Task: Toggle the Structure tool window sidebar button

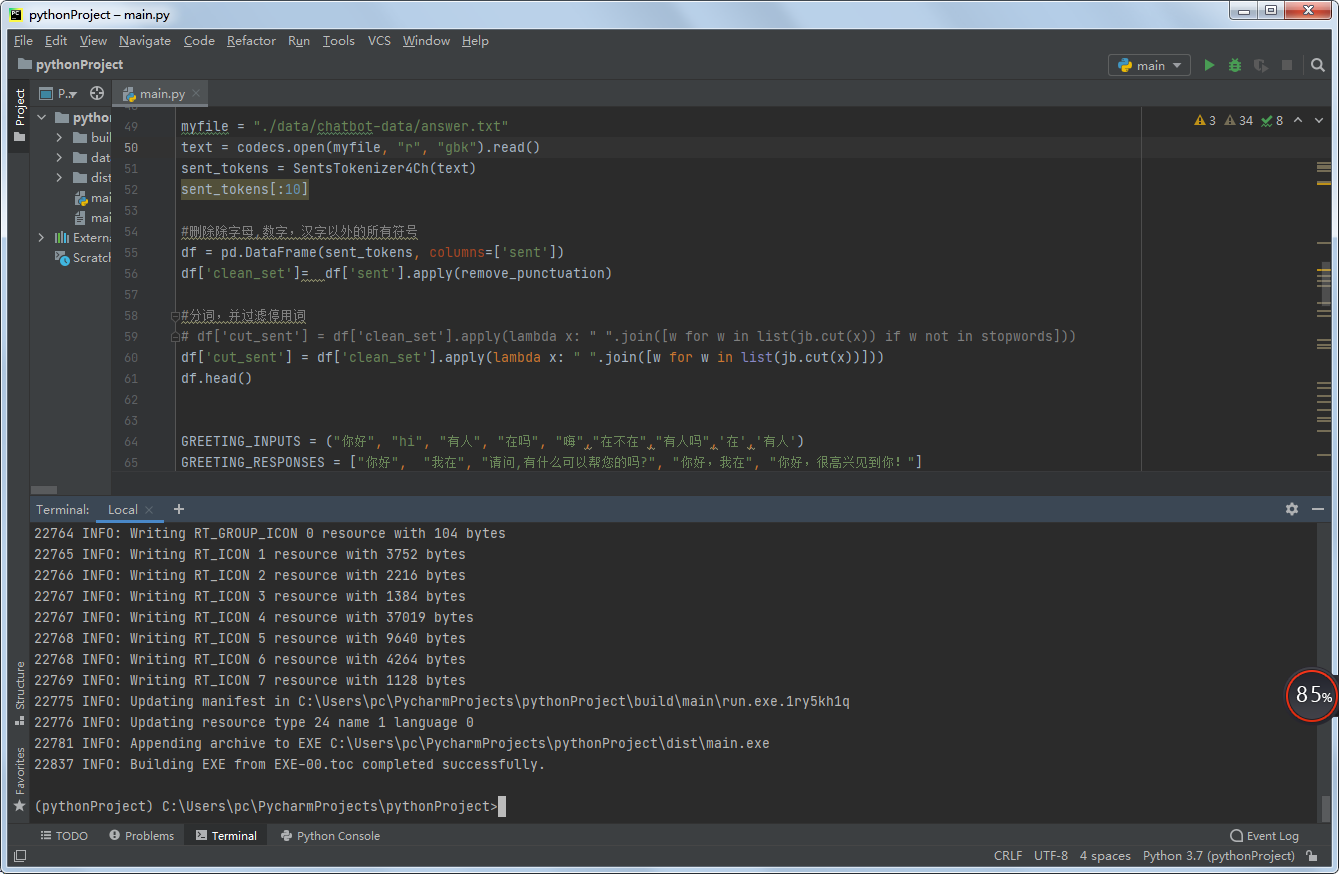Action: [x=19, y=692]
